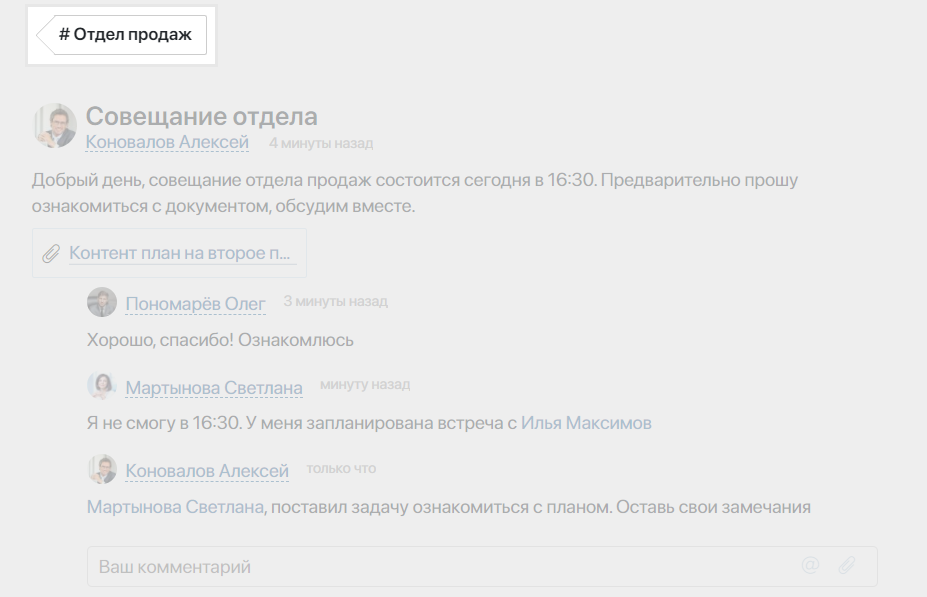This screenshot has width=927, height=597.
Task: Open Пономарёв Олег's profile link
Action: pyautogui.click(x=196, y=304)
